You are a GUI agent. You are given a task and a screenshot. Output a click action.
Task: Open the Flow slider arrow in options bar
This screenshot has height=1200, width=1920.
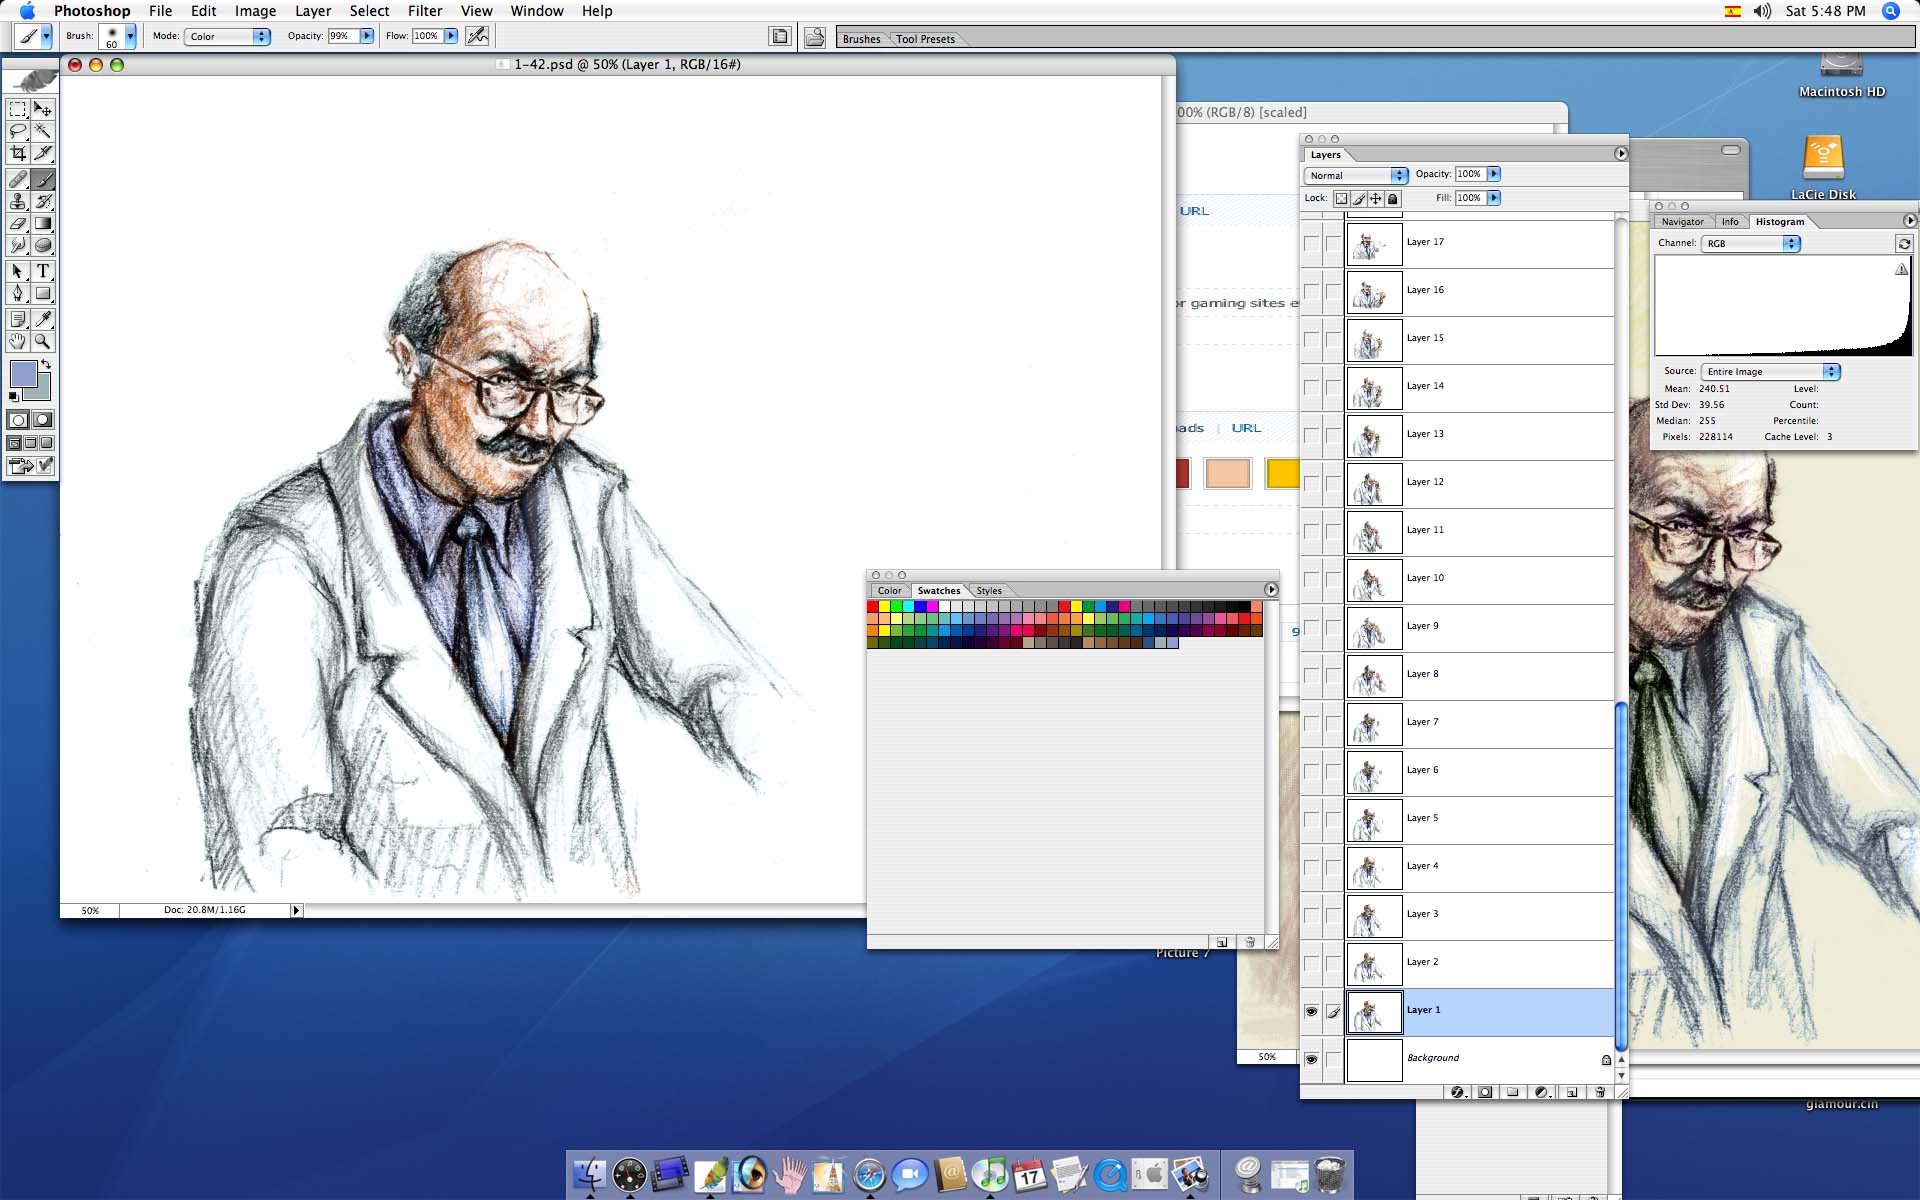(451, 36)
